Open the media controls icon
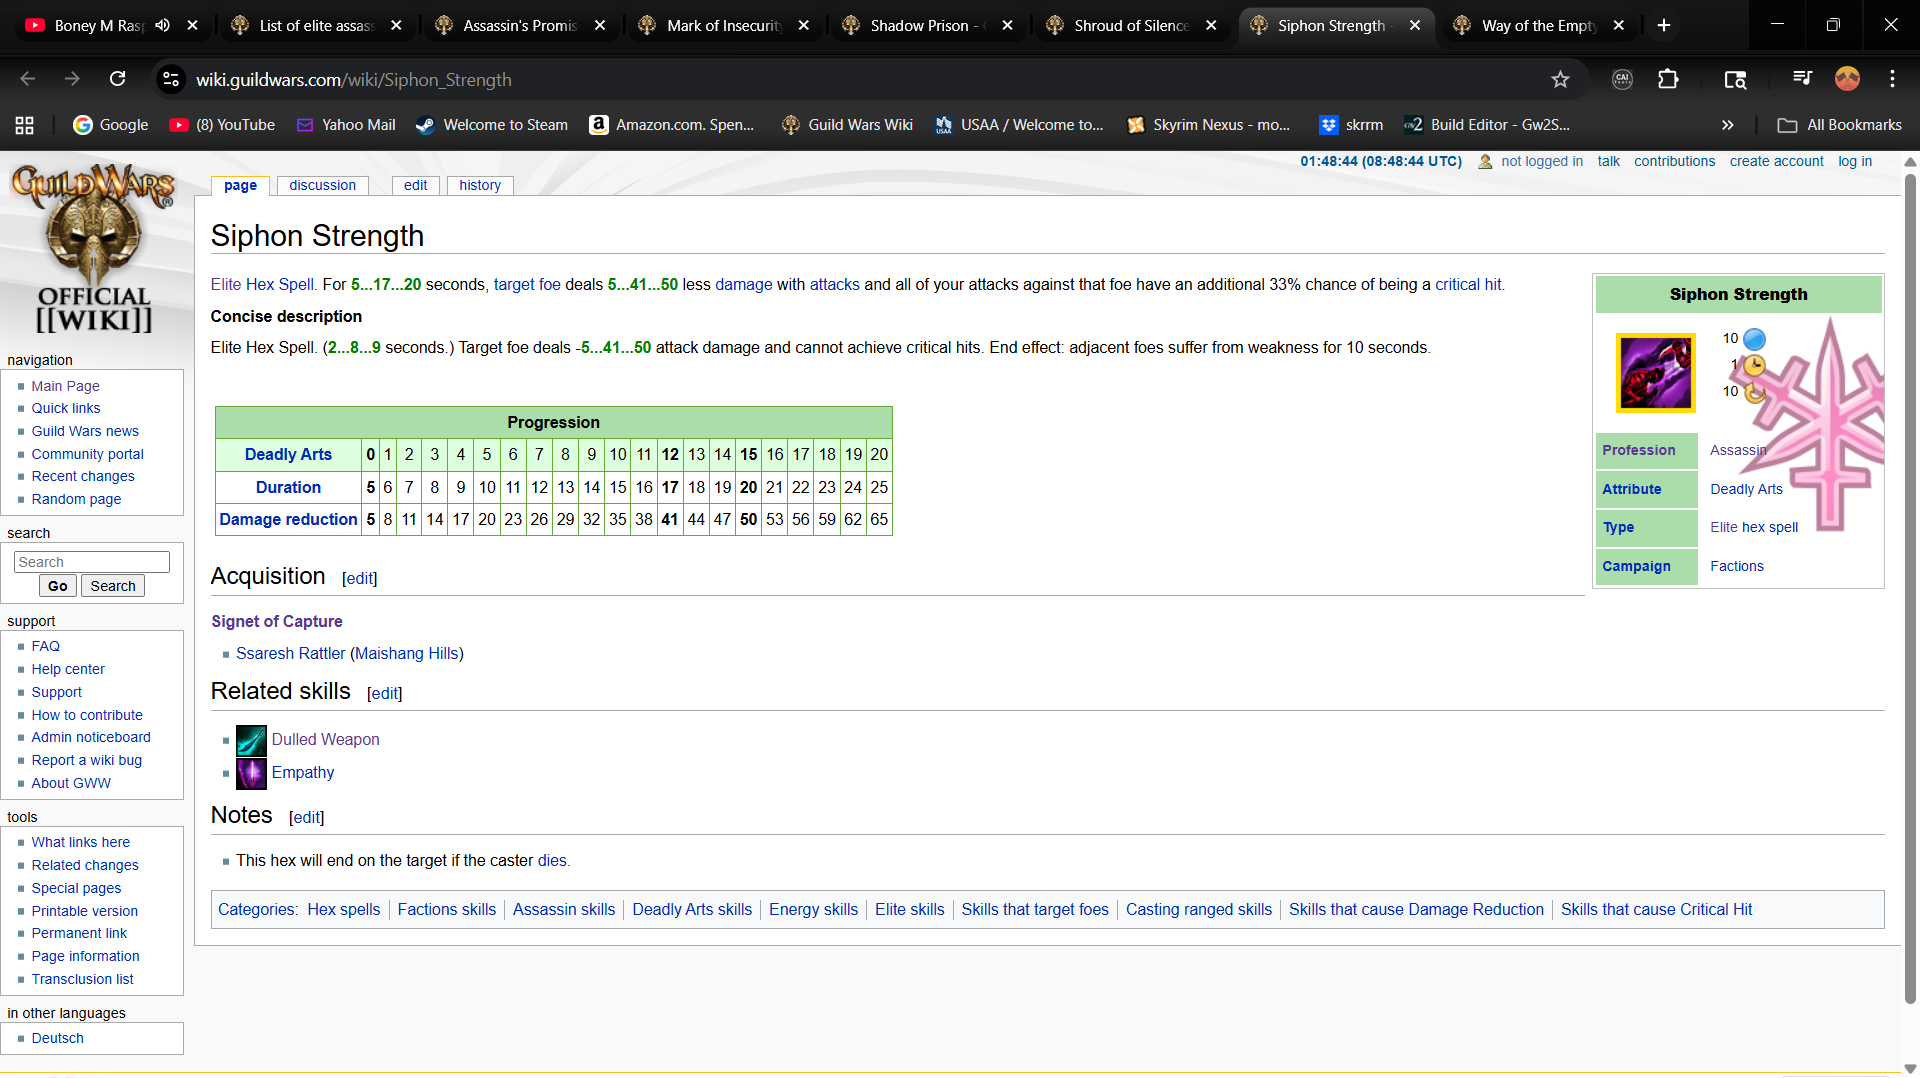 (x=1802, y=80)
